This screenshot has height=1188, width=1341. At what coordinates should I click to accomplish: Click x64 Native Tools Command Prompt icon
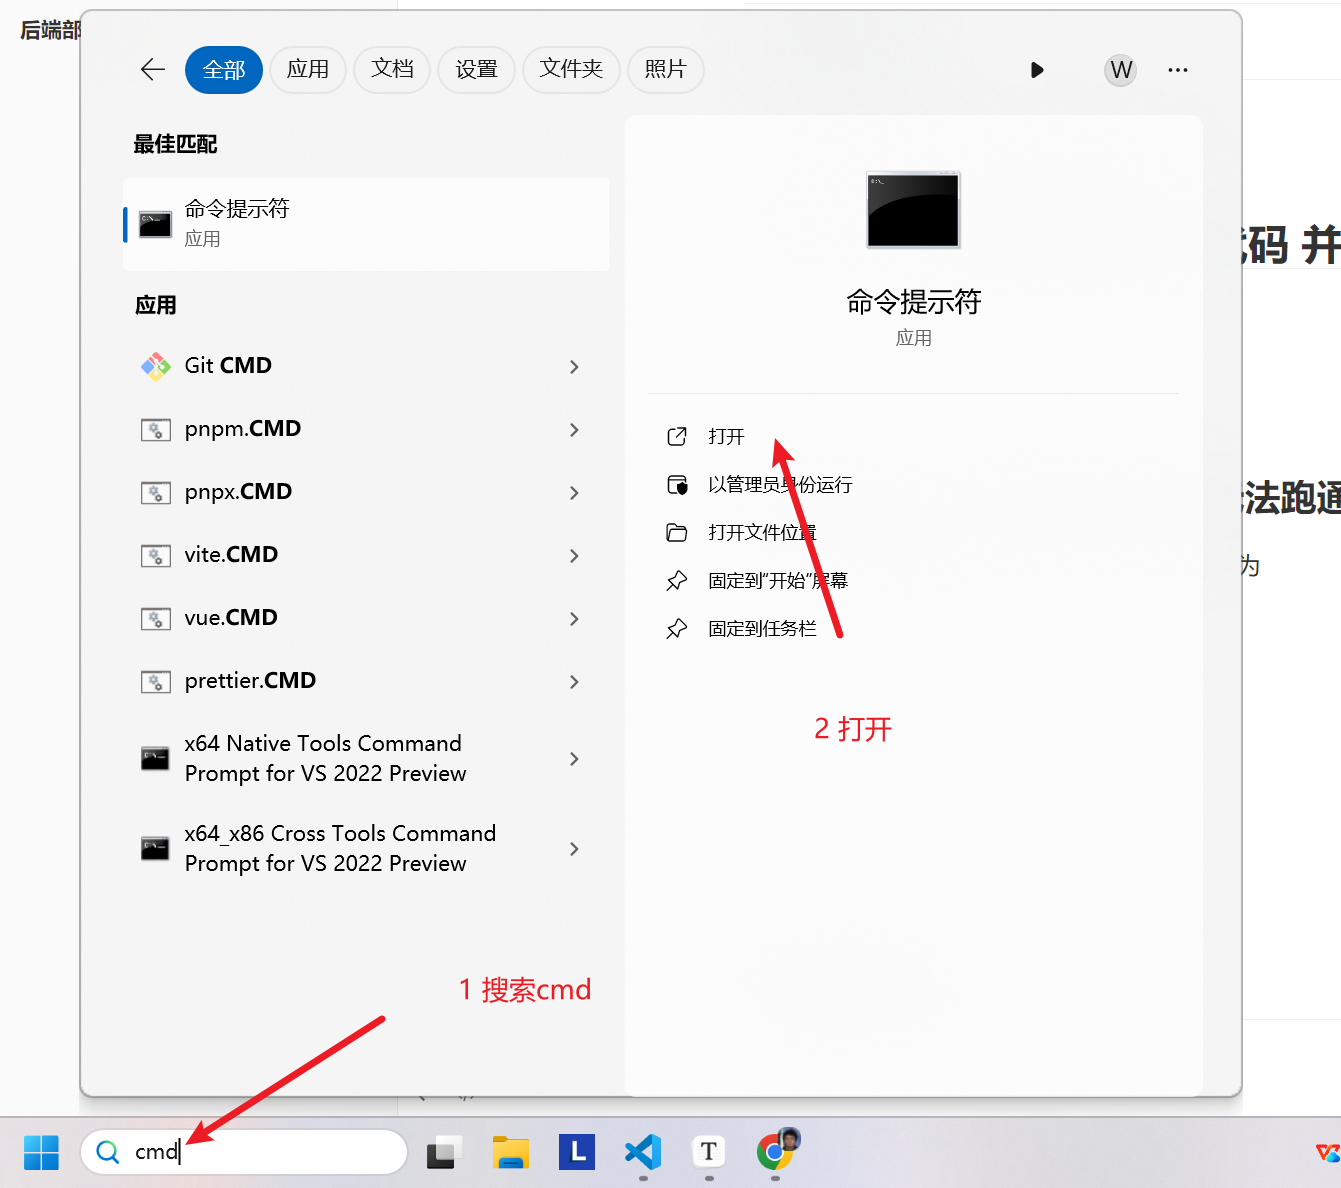point(155,759)
